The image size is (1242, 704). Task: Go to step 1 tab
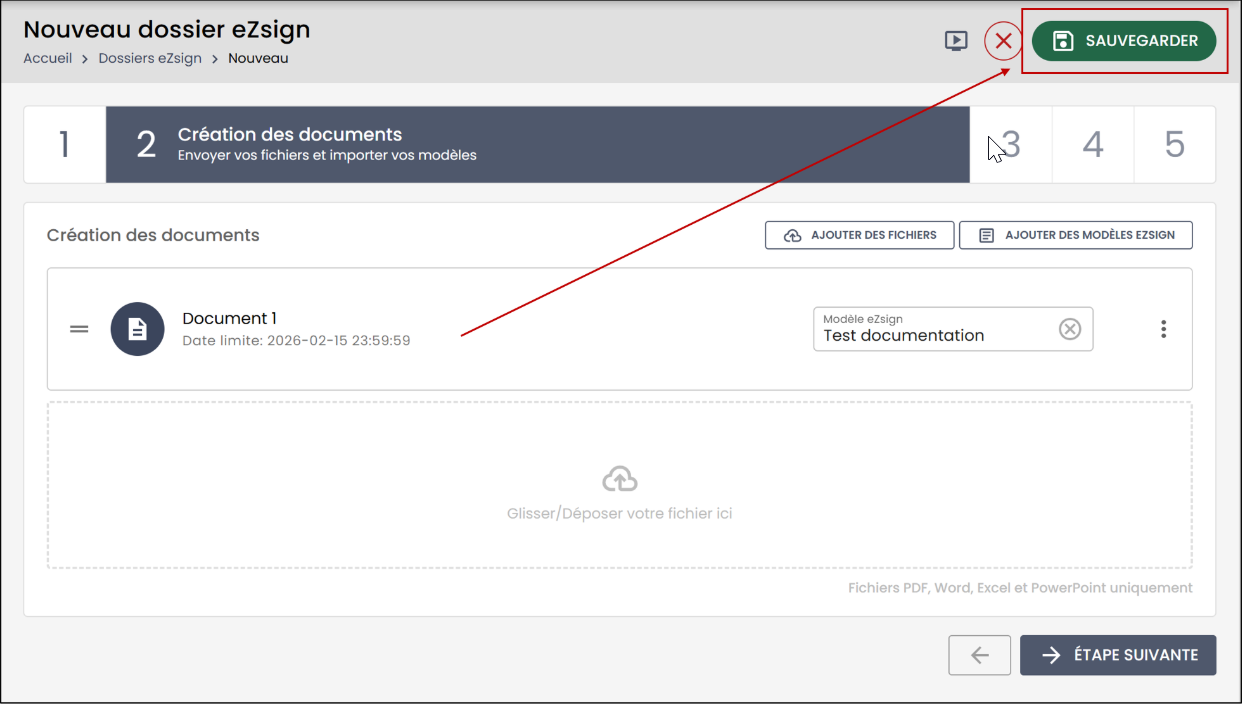(64, 145)
